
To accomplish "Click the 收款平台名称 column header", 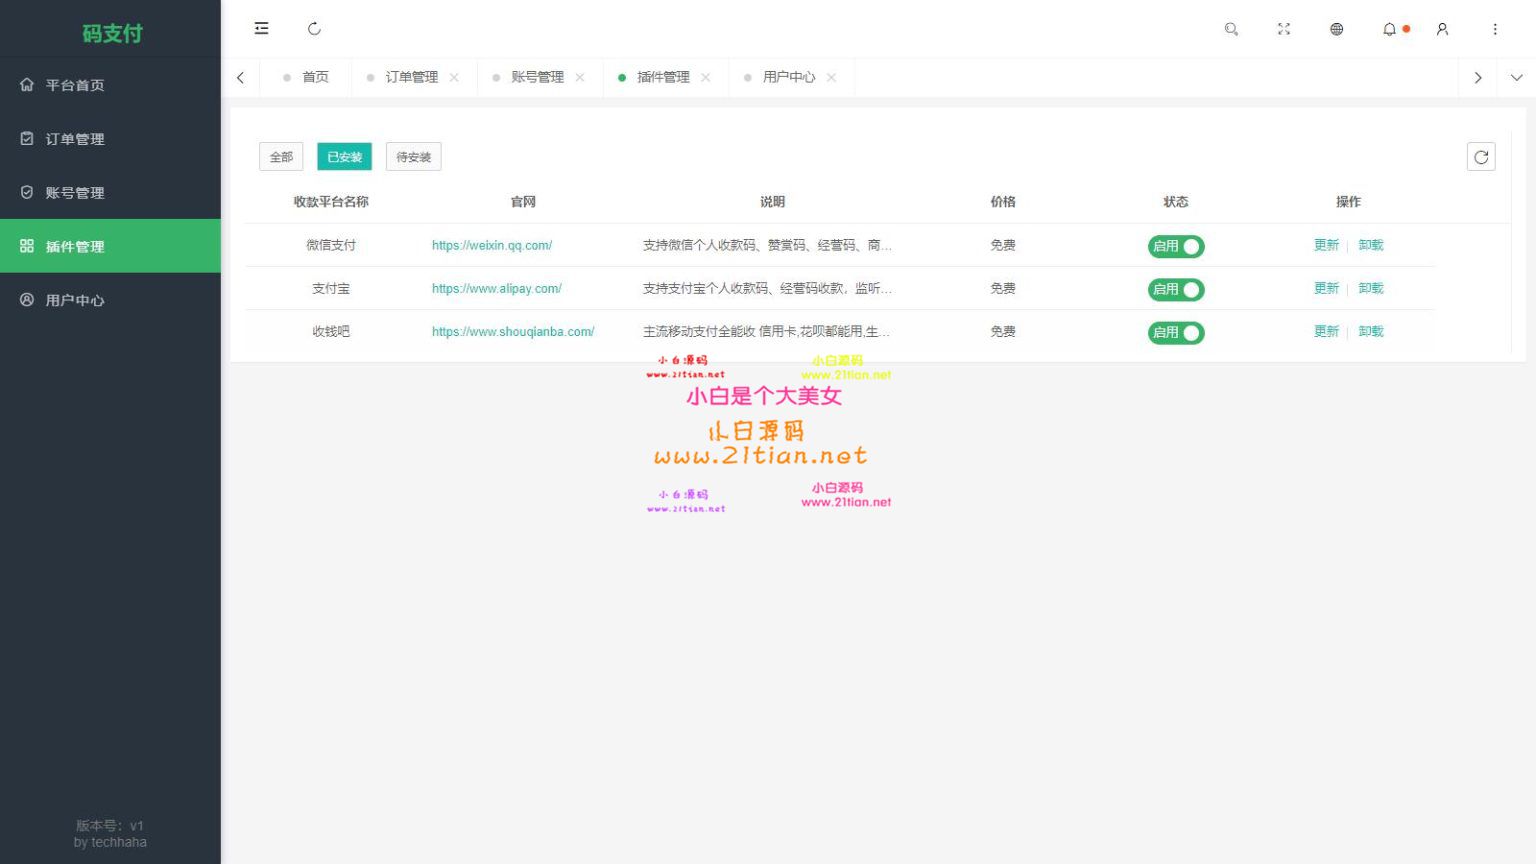I will (331, 201).
